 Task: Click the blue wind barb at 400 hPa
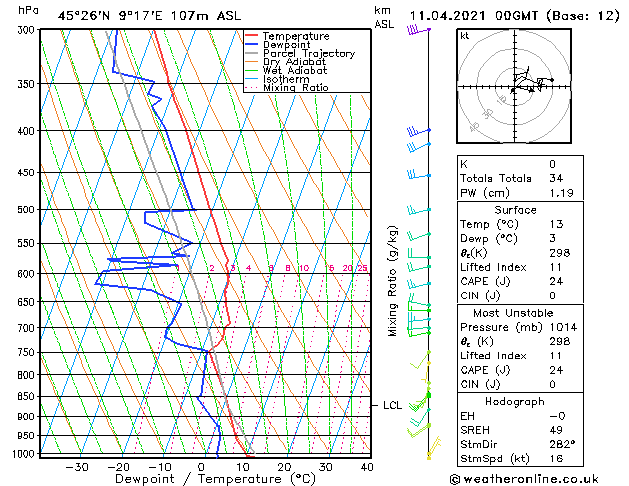pos(419,131)
